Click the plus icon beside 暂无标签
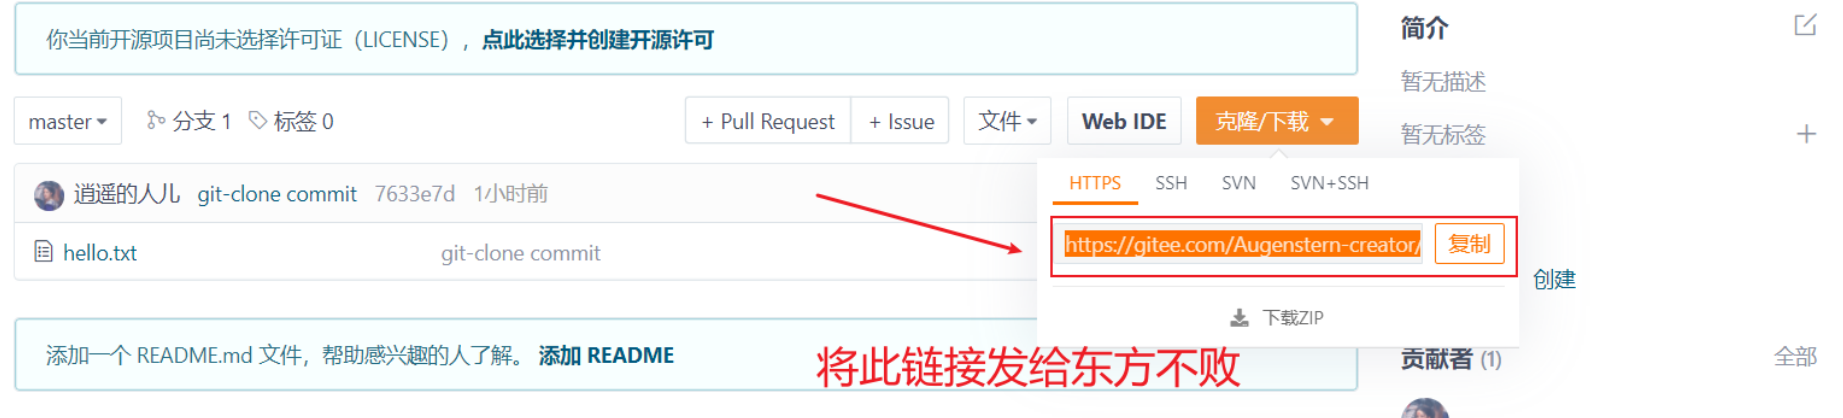This screenshot has height=418, width=1843. 1806,134
